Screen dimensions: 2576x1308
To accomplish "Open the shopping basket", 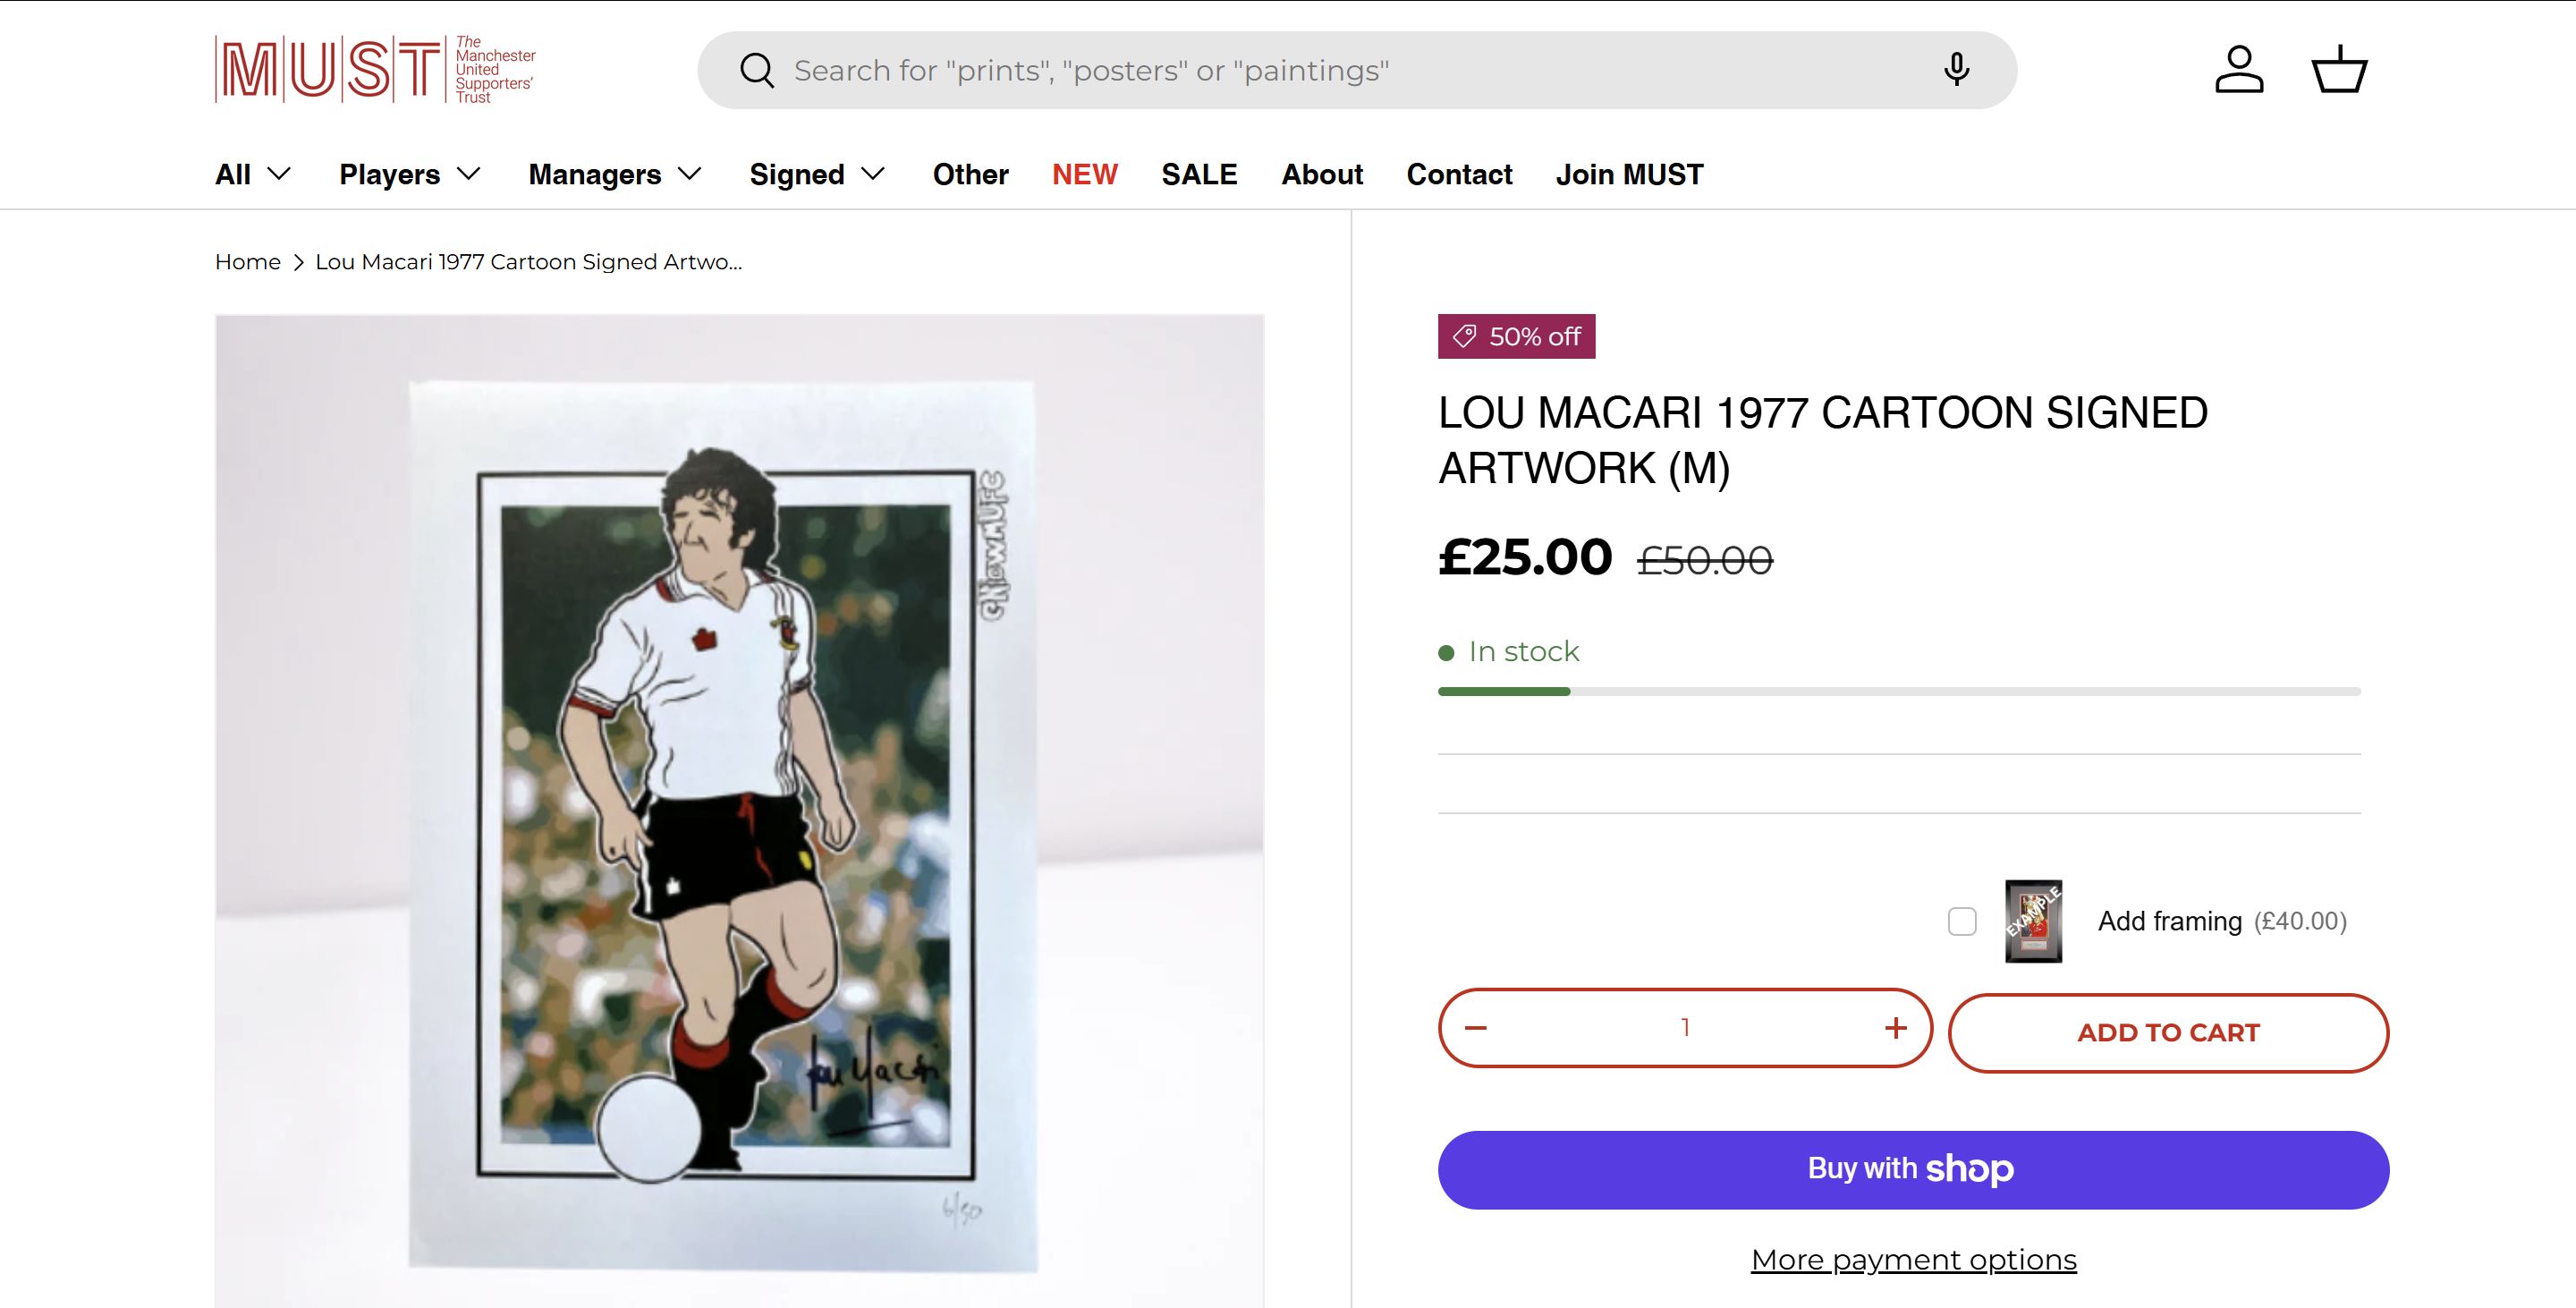I will (2339, 70).
